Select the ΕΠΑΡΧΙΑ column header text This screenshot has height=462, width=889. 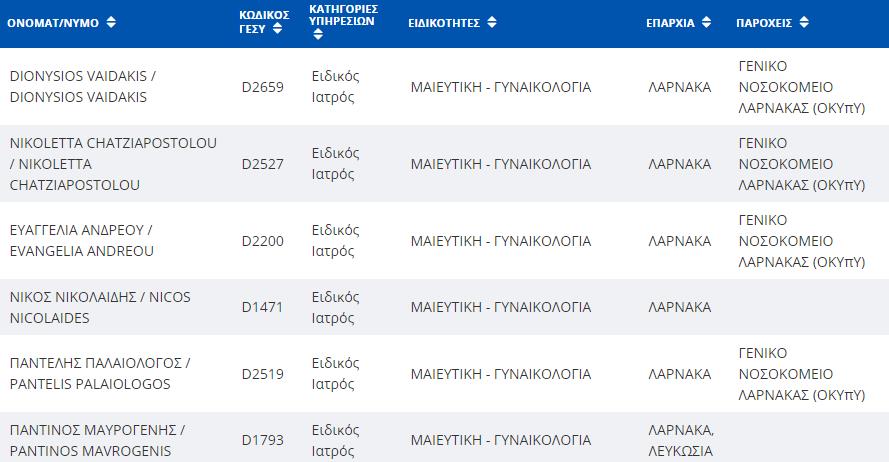tap(670, 23)
